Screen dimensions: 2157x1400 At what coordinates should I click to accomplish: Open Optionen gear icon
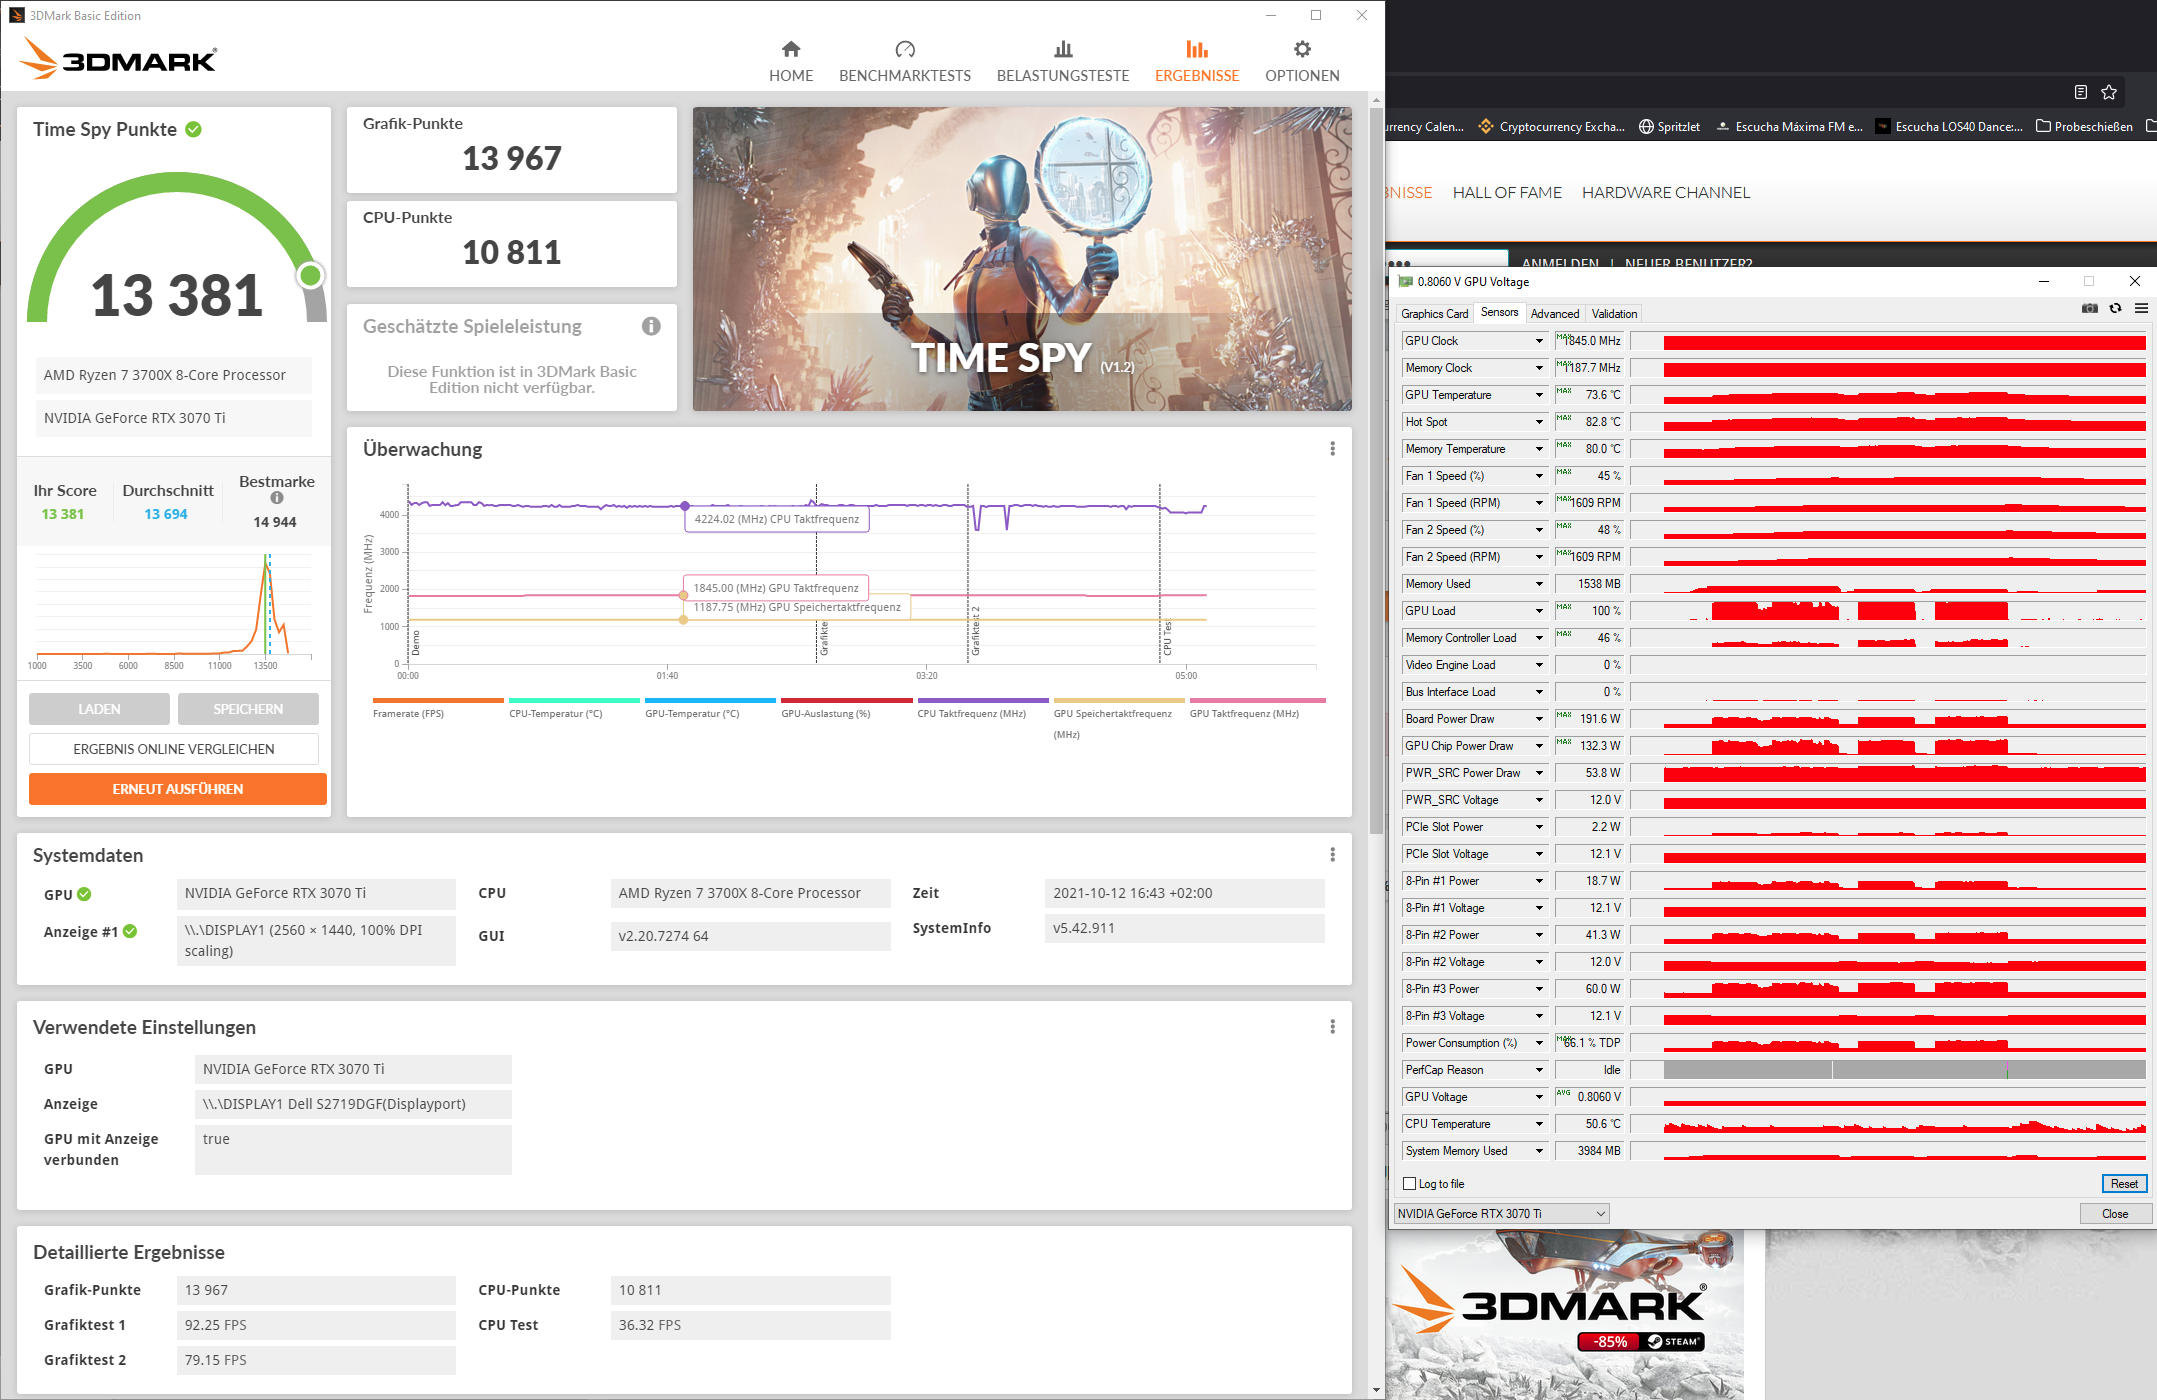1302,49
